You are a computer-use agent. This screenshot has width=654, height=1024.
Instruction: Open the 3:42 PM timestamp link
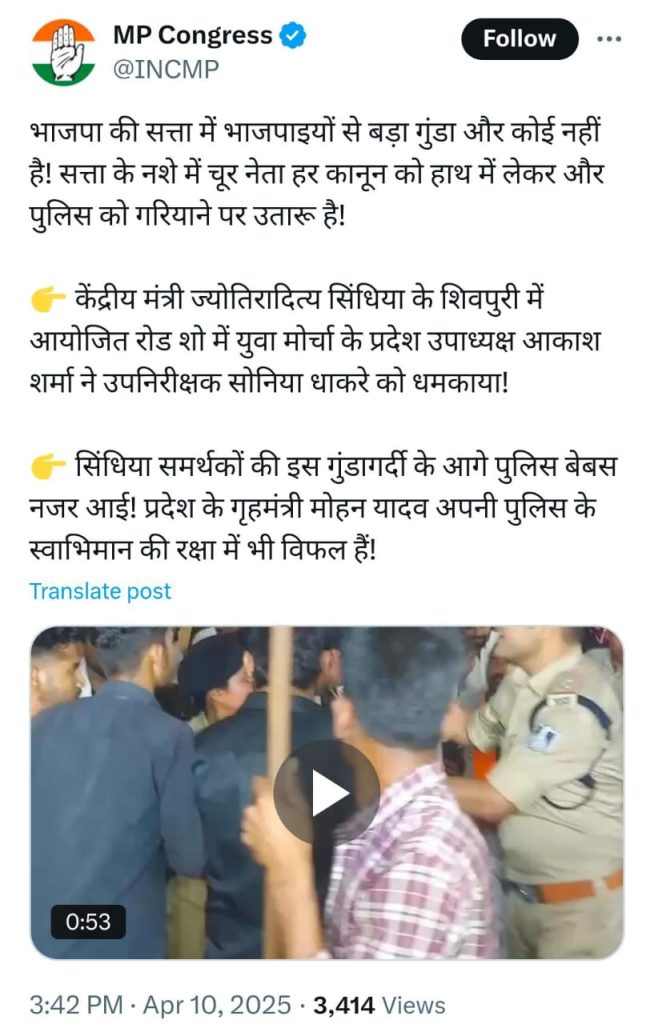click(76, 1005)
